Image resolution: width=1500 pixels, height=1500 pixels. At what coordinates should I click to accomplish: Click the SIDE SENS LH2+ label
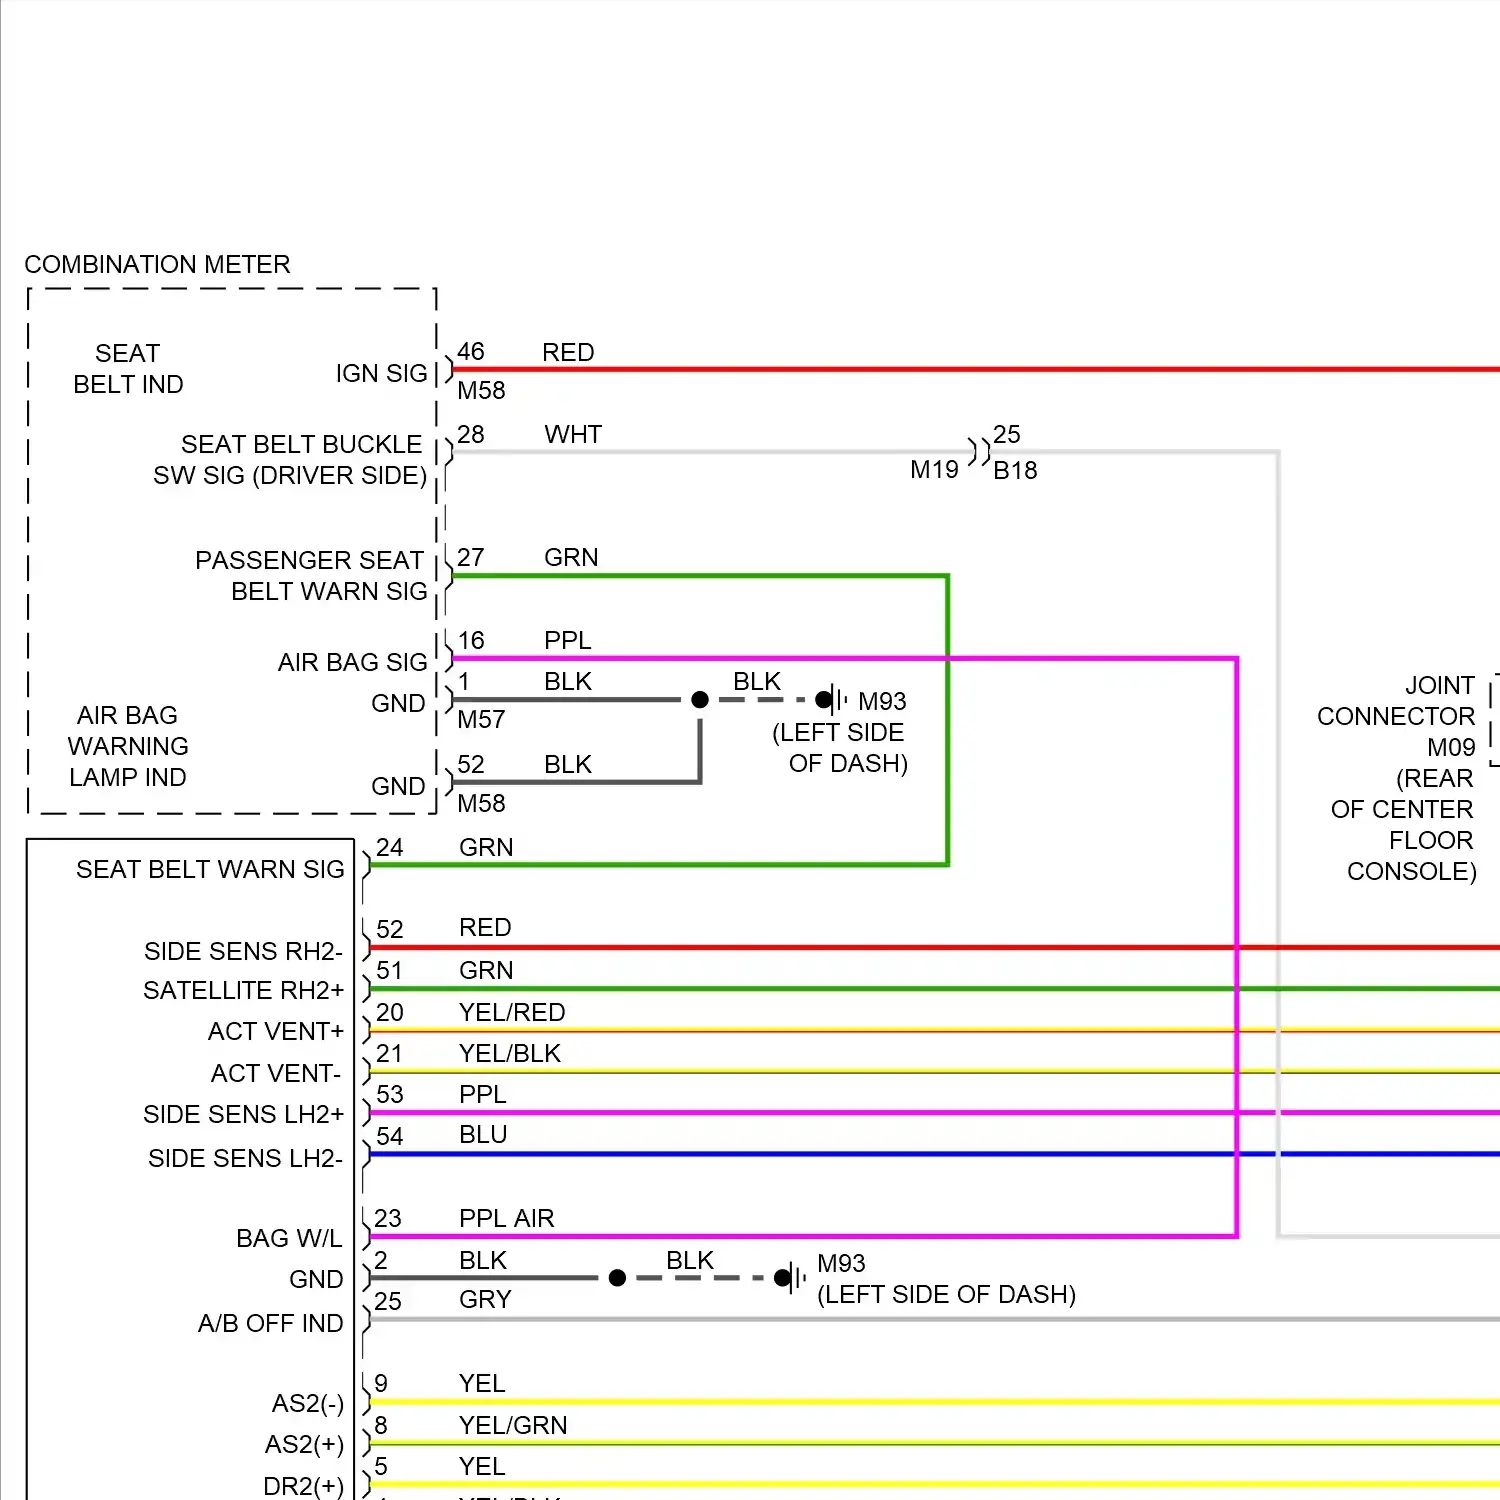pyautogui.click(x=243, y=1114)
